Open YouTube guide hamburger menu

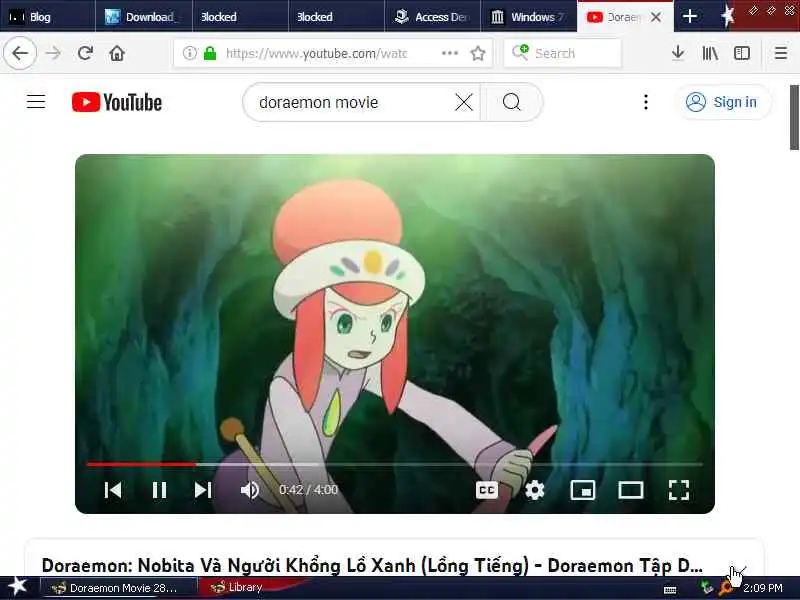pos(36,102)
